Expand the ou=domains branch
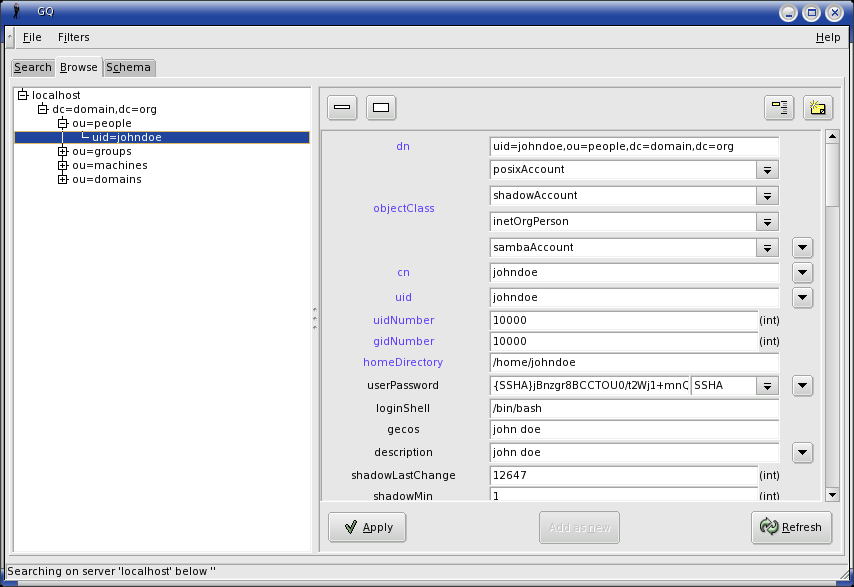This screenshot has height=587, width=854. pos(63,179)
